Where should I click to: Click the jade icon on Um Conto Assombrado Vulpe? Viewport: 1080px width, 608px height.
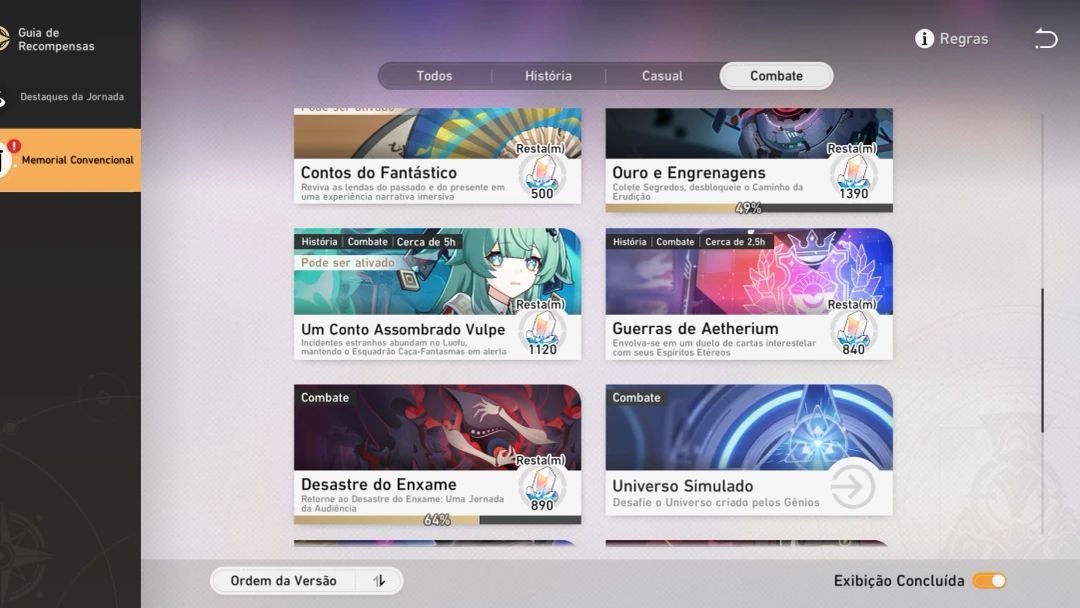point(542,332)
